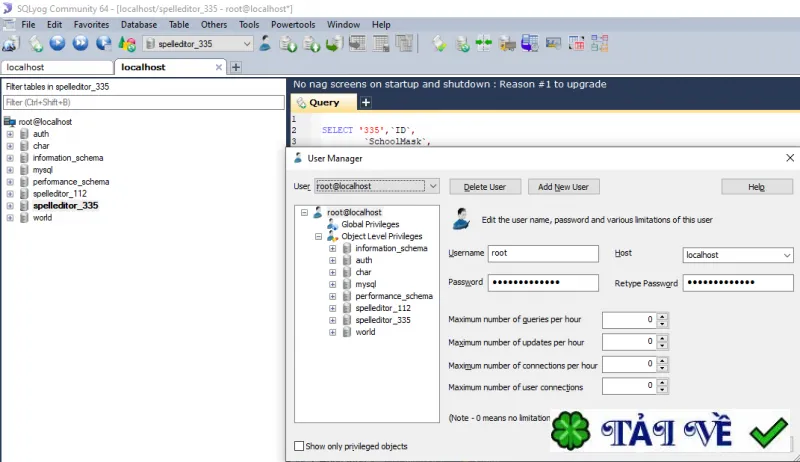Increase maximum queries per hour stepper
This screenshot has height=462, width=800.
coord(662,317)
